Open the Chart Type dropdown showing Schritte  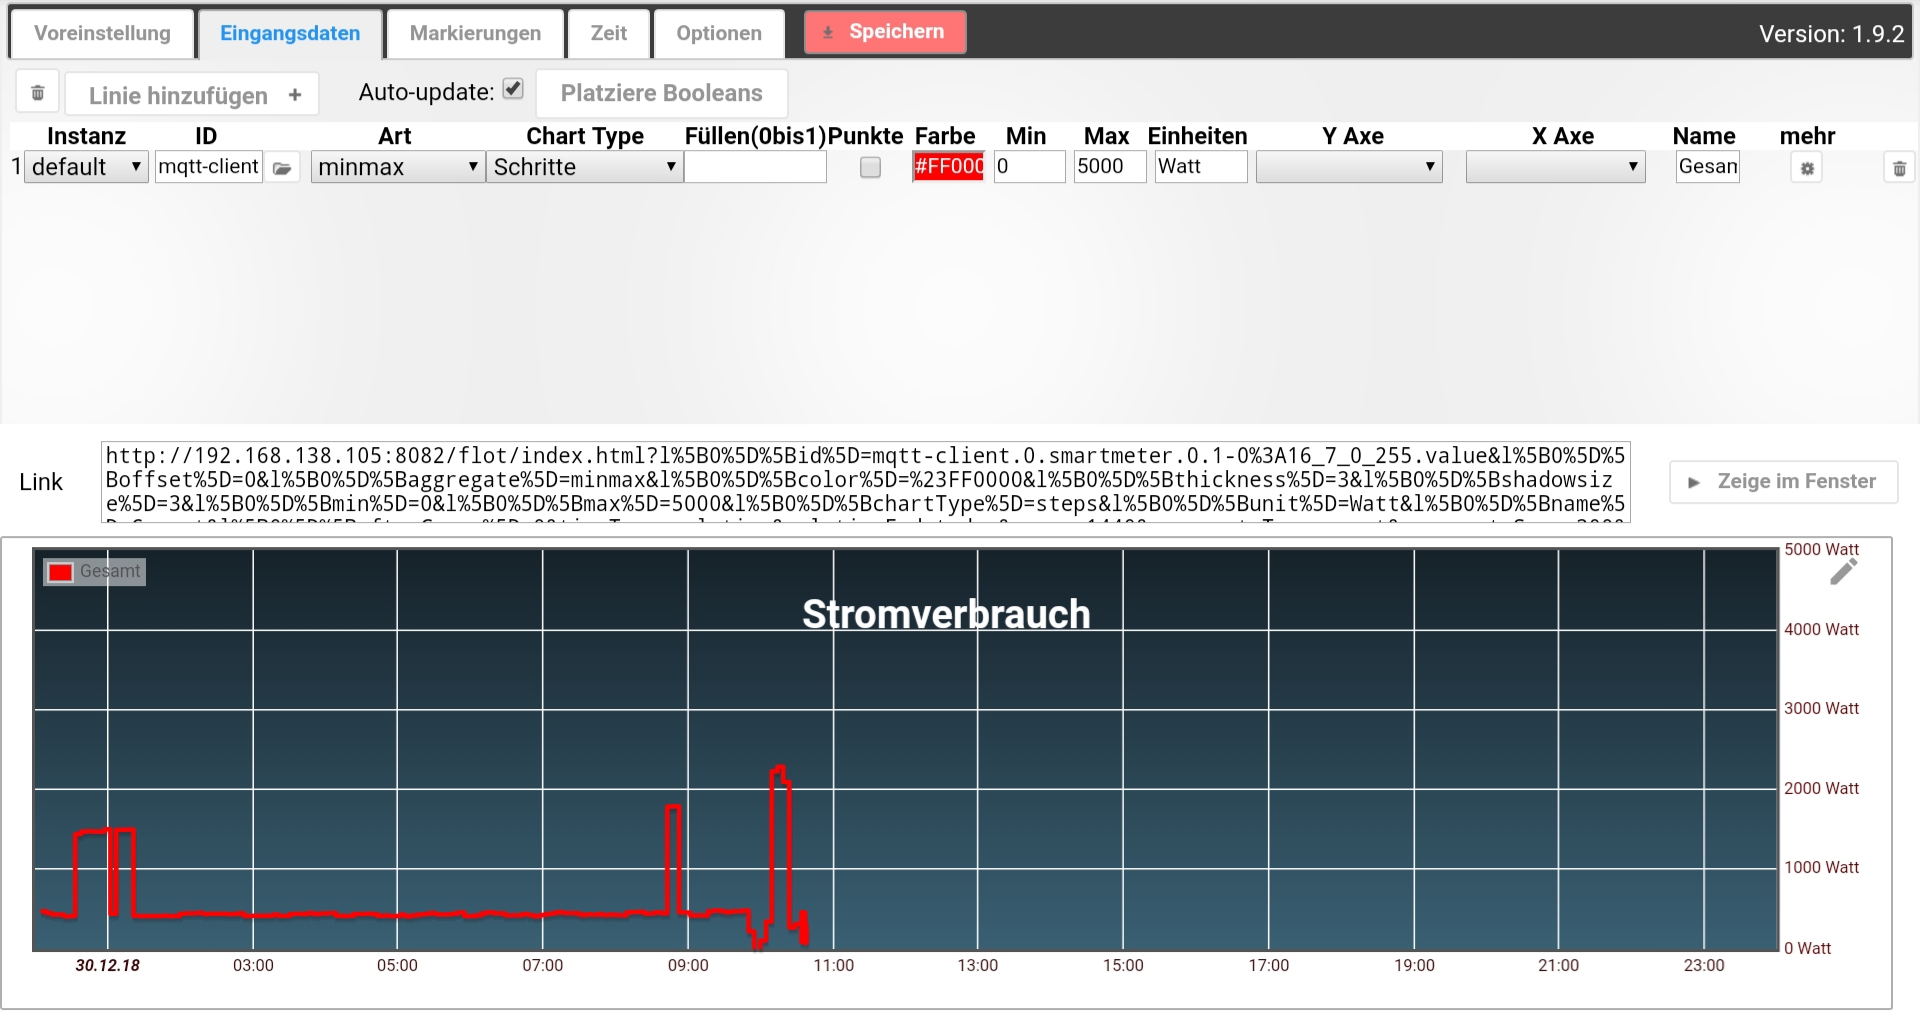pyautogui.click(x=585, y=167)
